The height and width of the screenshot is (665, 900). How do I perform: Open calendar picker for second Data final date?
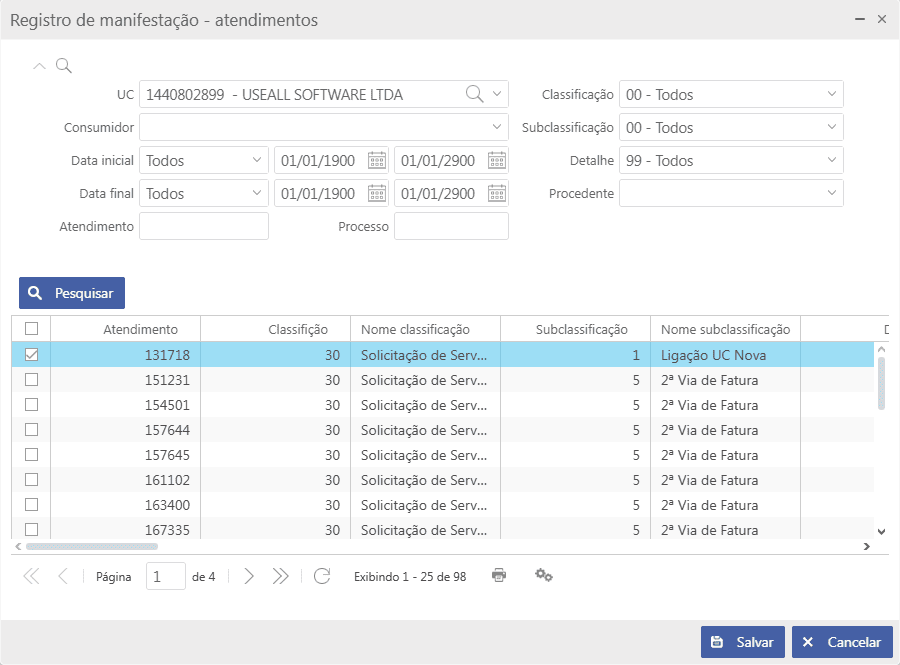coord(497,193)
